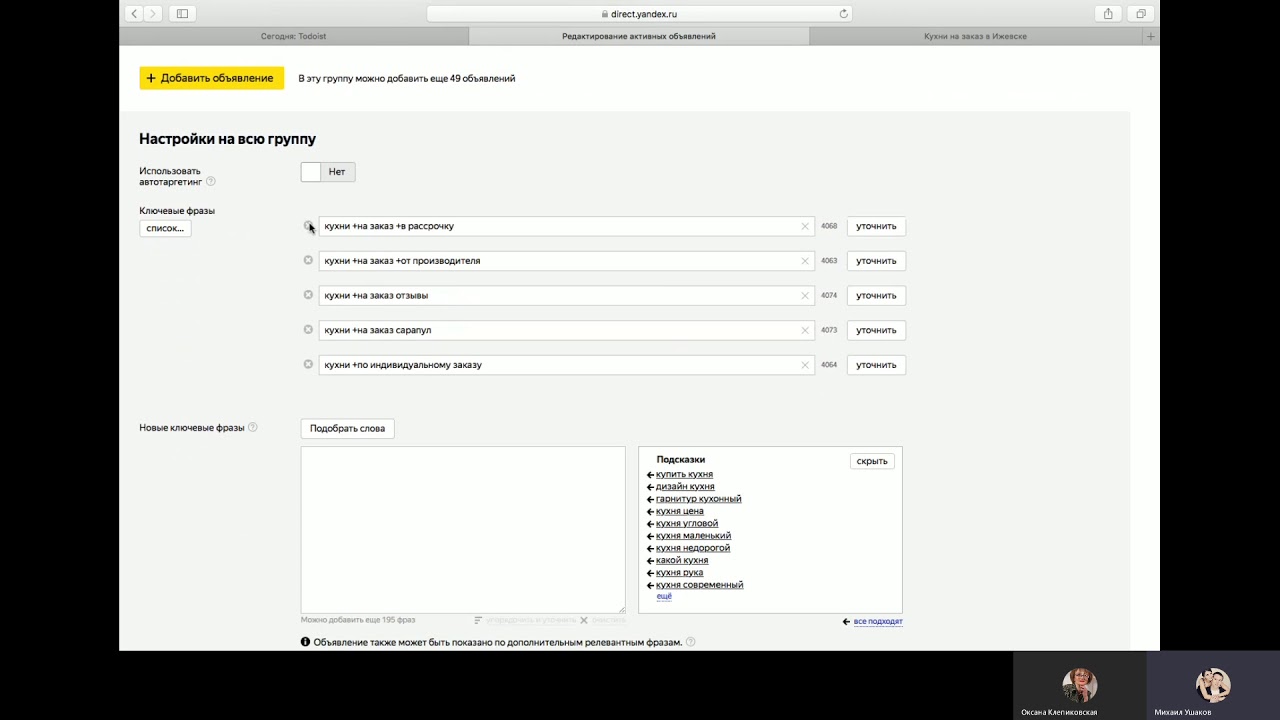Add the suggestion 'купить кухня'
The width and height of the screenshot is (1280, 720).
[684, 474]
